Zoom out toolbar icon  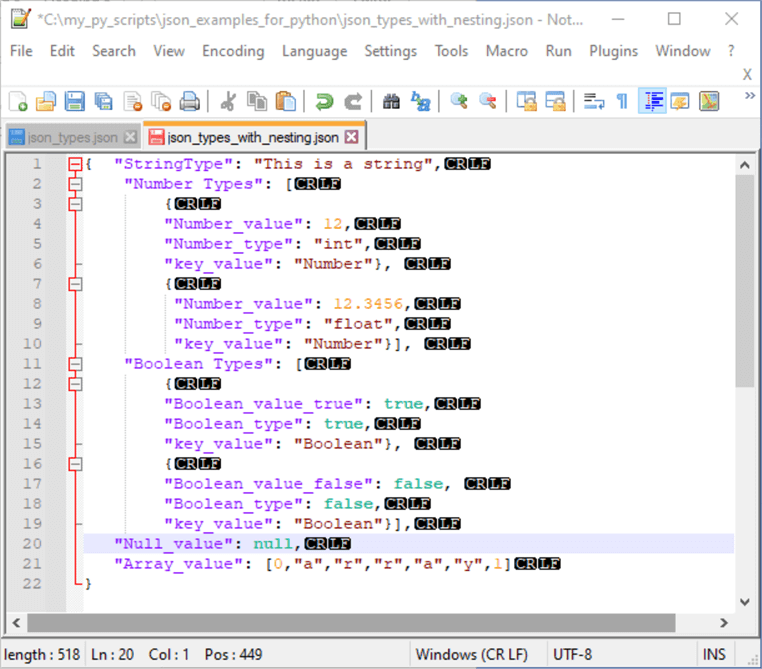pyautogui.click(x=487, y=102)
